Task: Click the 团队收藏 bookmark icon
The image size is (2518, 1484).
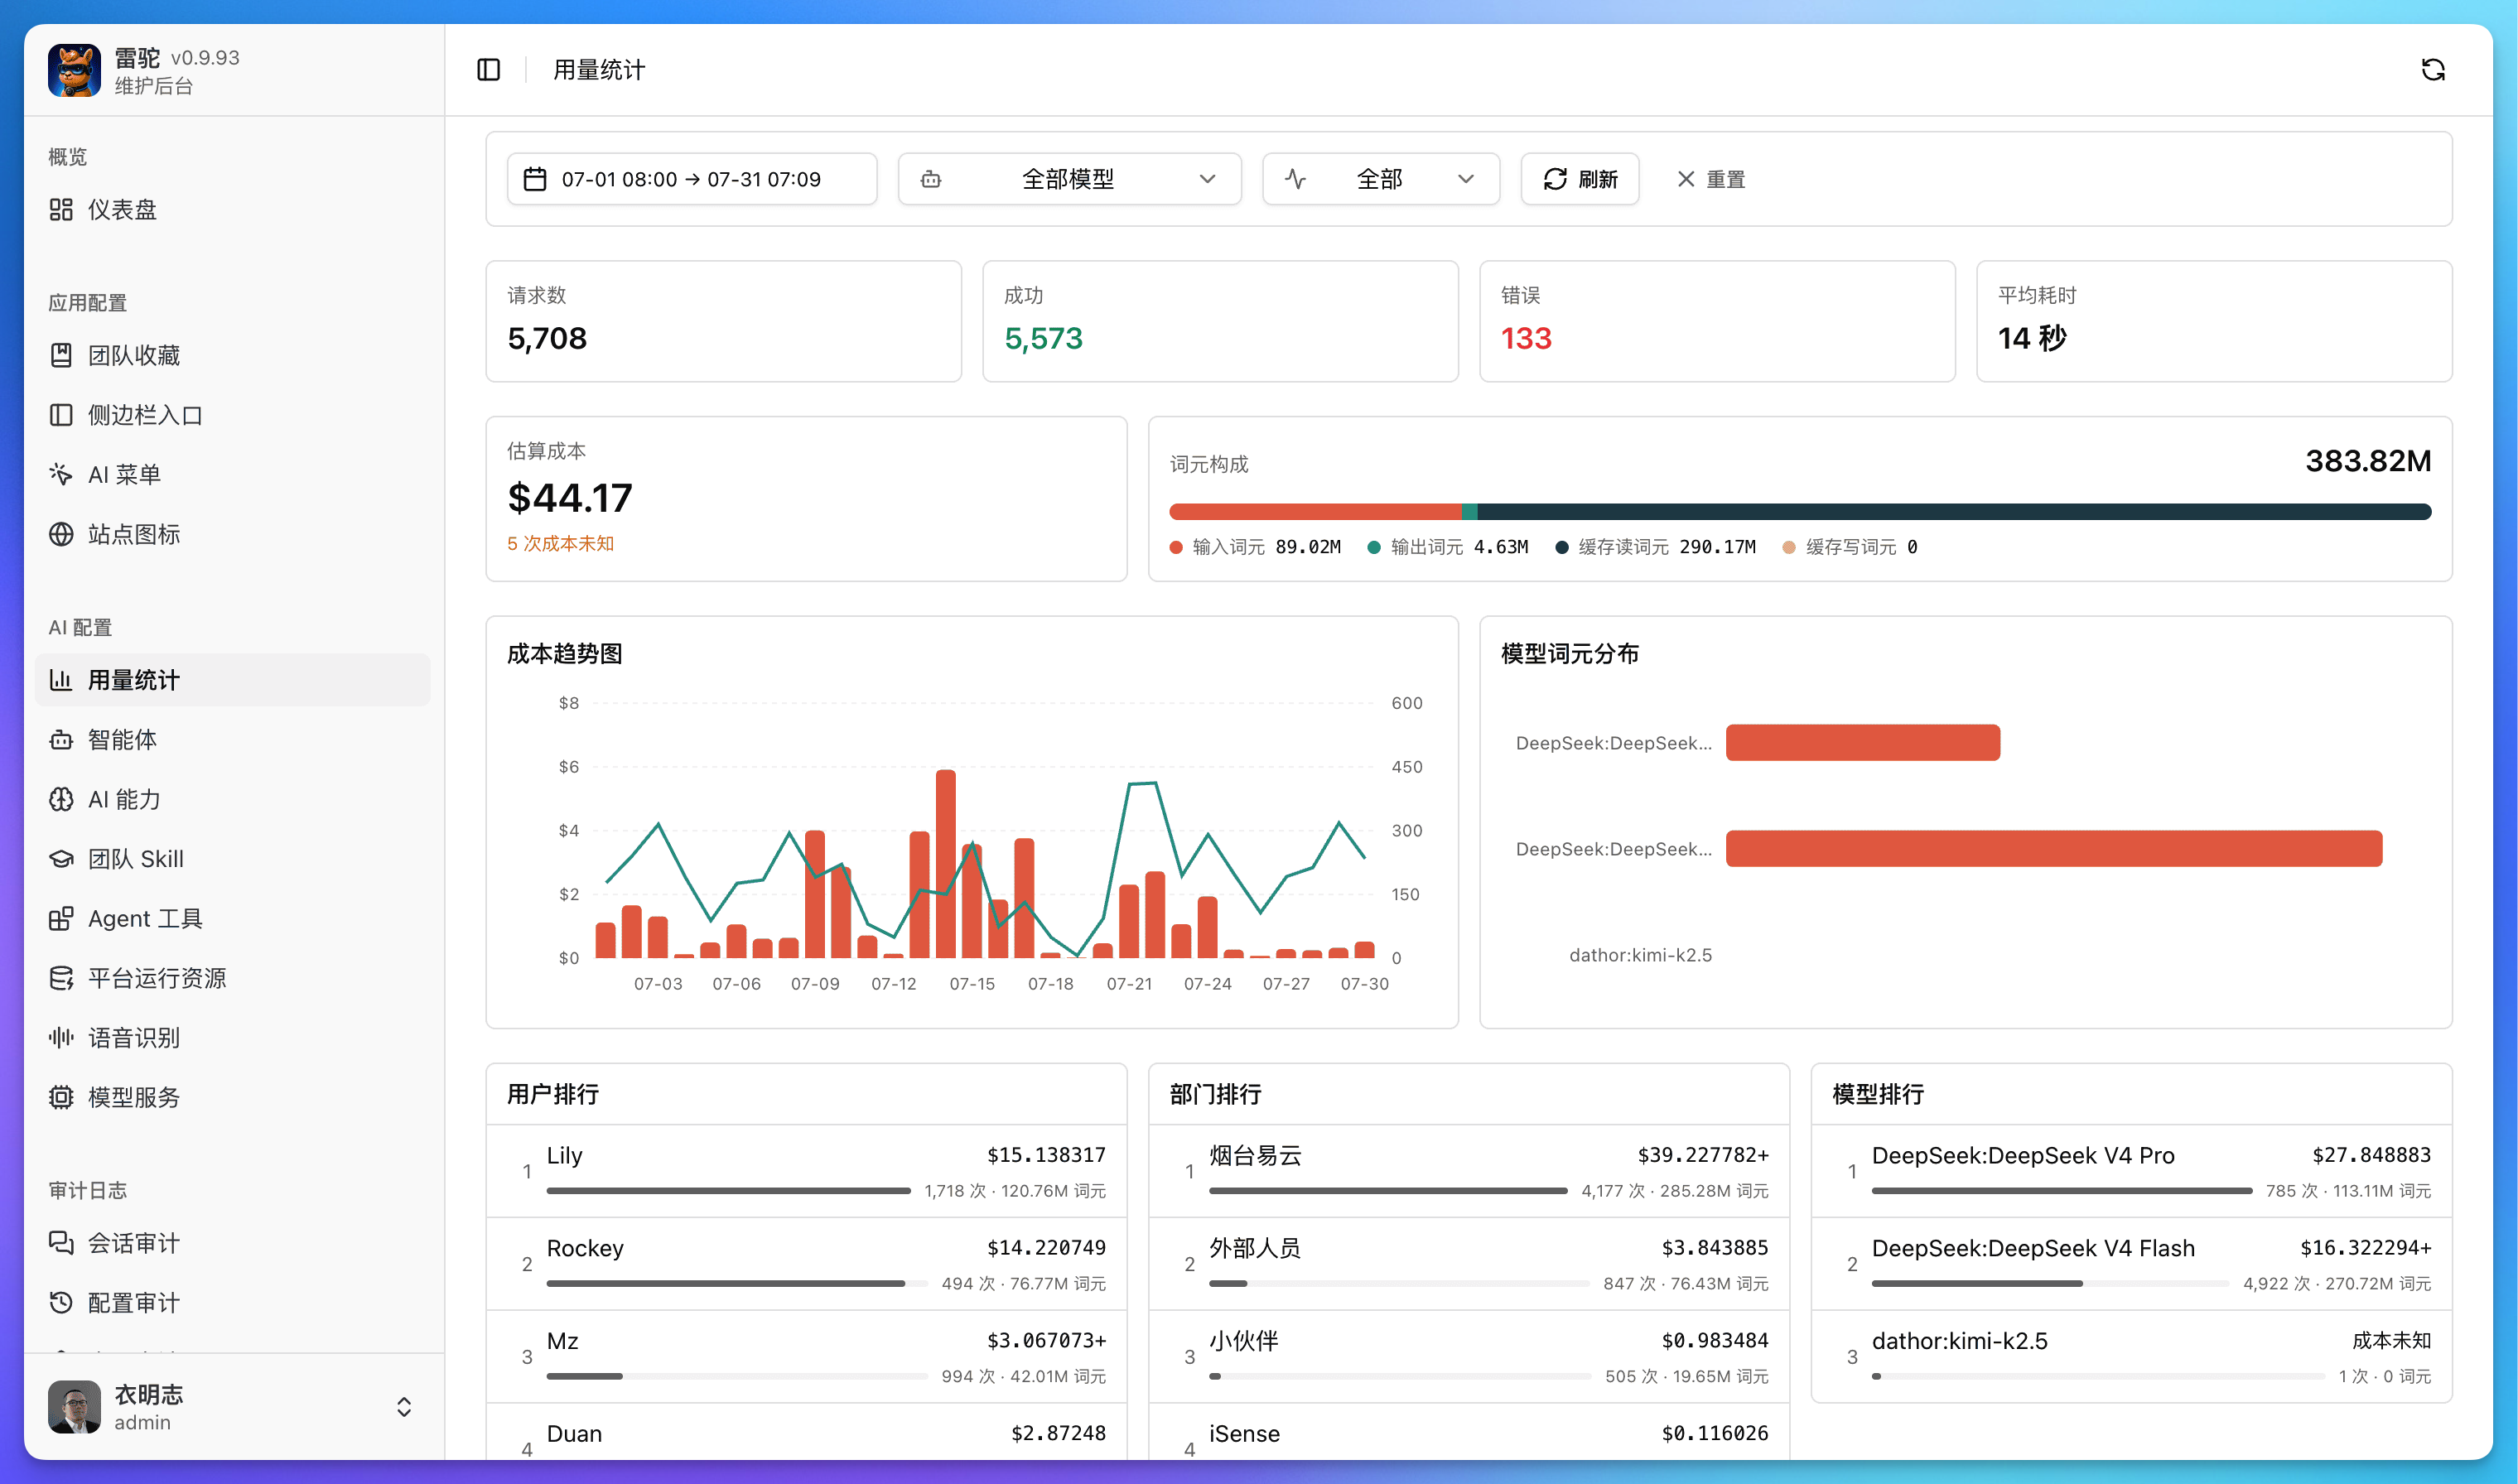Action: [61, 355]
